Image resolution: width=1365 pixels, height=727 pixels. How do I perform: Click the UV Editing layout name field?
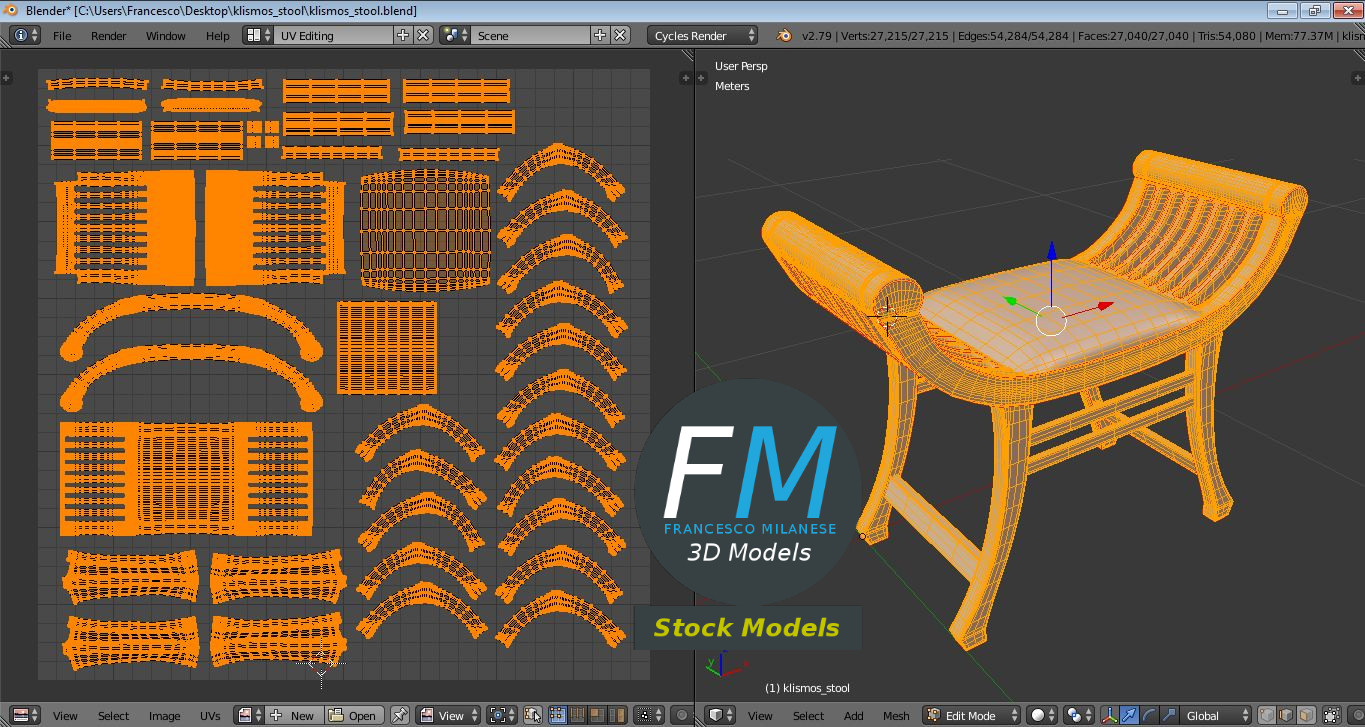333,35
